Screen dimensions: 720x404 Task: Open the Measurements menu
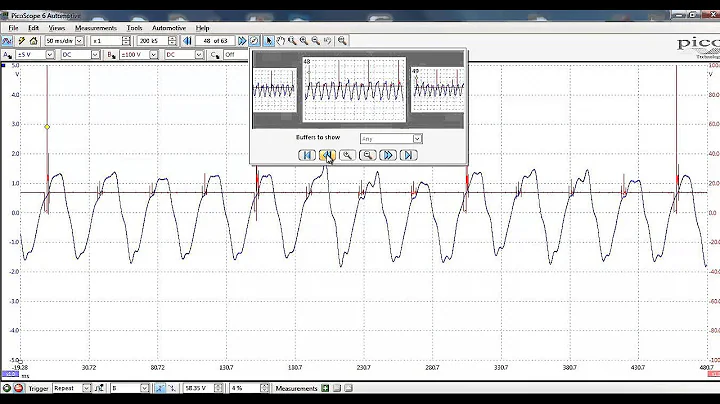tap(96, 28)
